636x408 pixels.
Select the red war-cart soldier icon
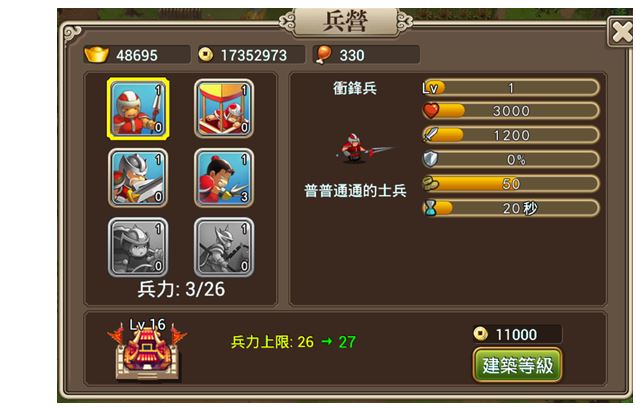224,109
